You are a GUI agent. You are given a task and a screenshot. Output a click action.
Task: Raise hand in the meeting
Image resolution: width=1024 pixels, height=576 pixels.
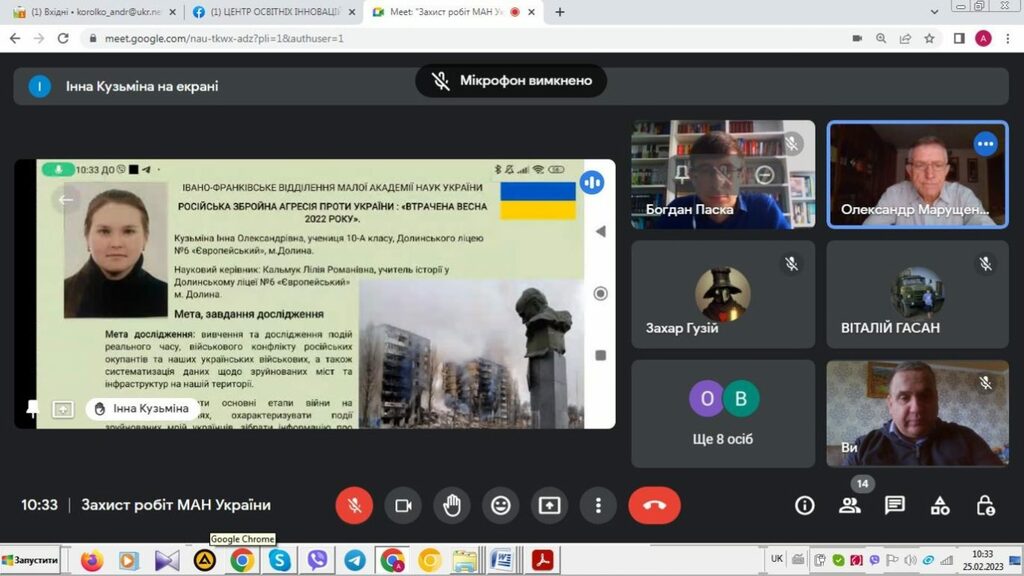click(452, 505)
